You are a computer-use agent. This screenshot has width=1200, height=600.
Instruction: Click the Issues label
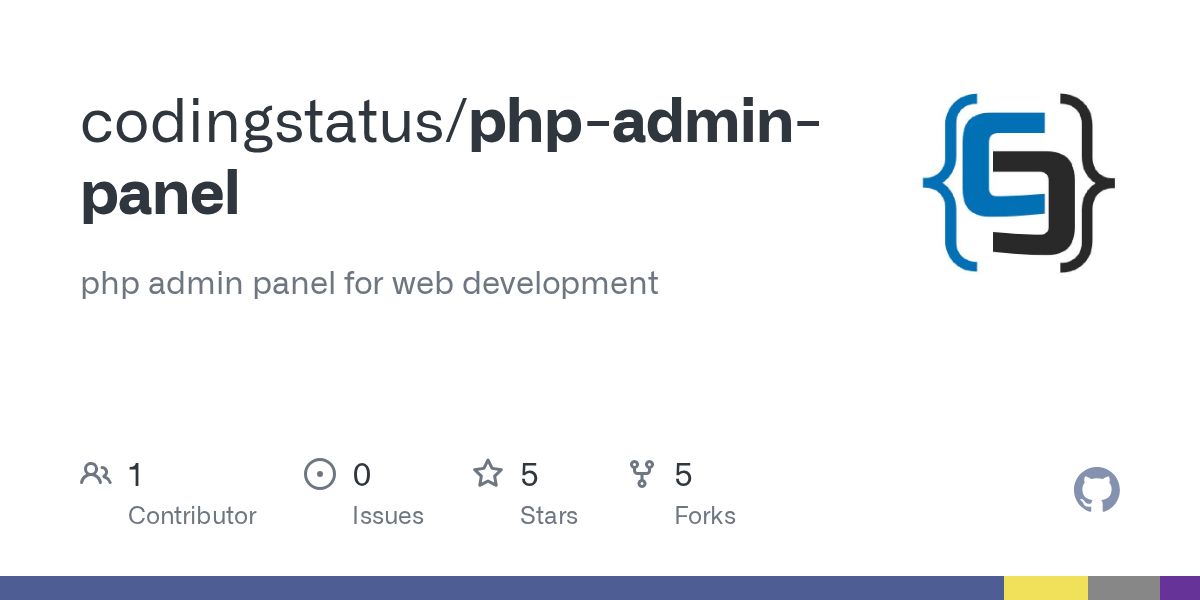(x=388, y=516)
